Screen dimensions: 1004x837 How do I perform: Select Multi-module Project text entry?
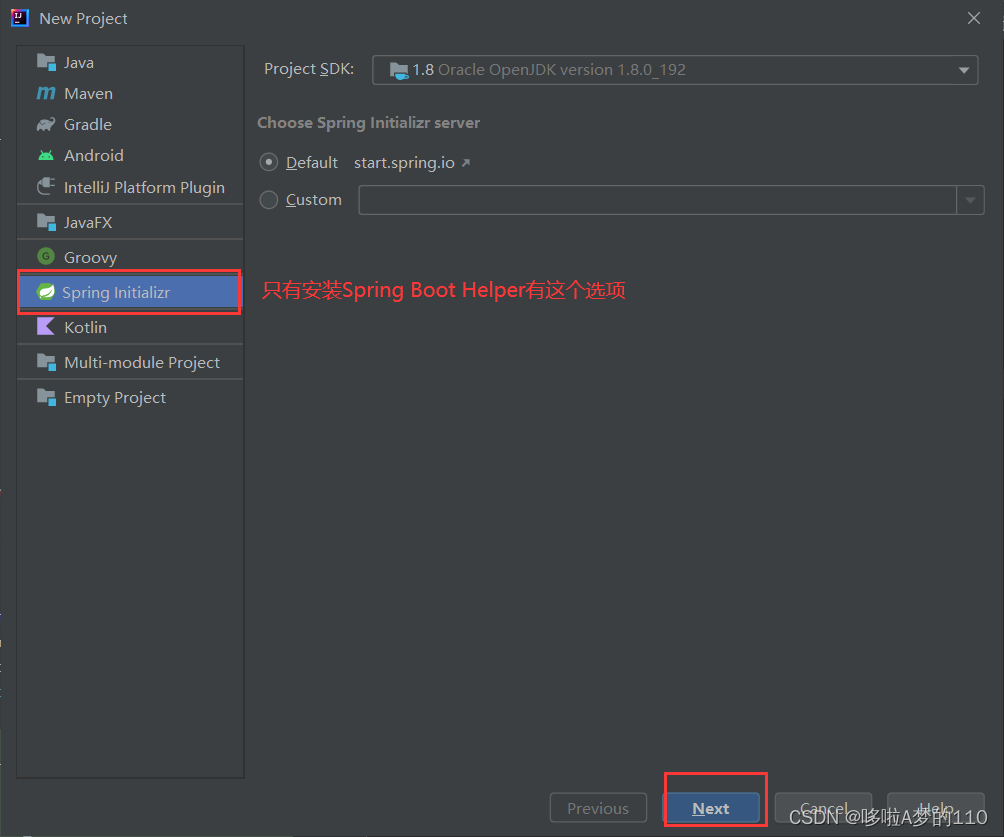(x=142, y=362)
